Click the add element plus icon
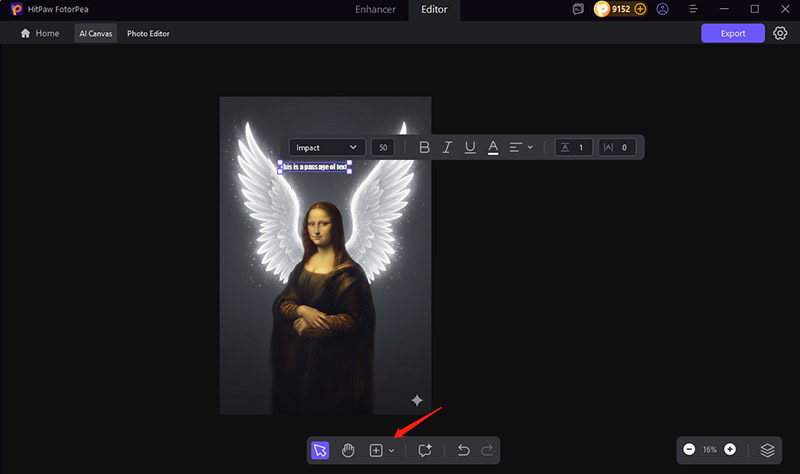 [376, 451]
